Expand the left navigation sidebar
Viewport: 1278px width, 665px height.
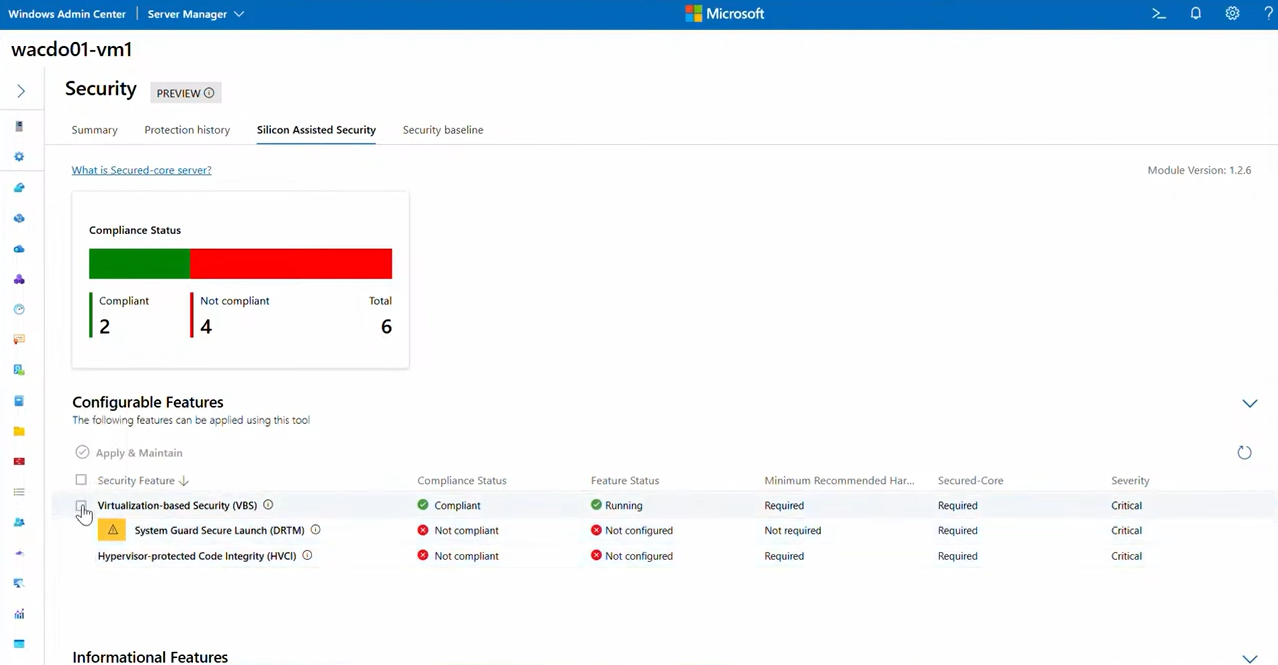coord(21,91)
